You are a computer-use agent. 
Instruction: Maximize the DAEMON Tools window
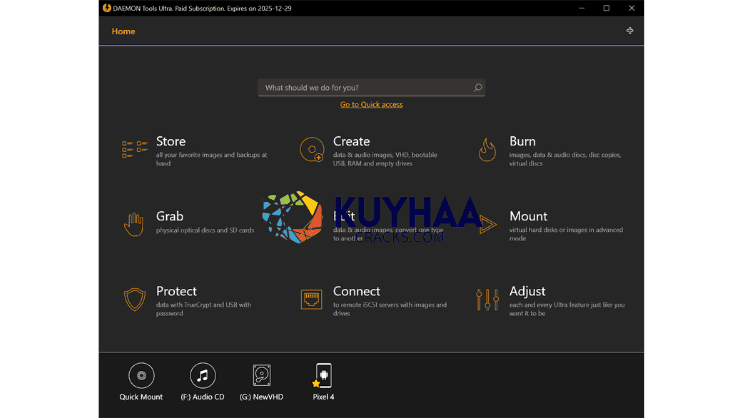tap(607, 8)
